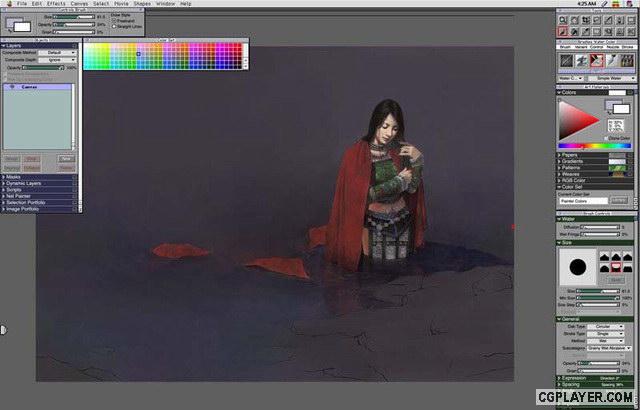Expand the Weaves section
This screenshot has width=640, height=410.
(559, 174)
